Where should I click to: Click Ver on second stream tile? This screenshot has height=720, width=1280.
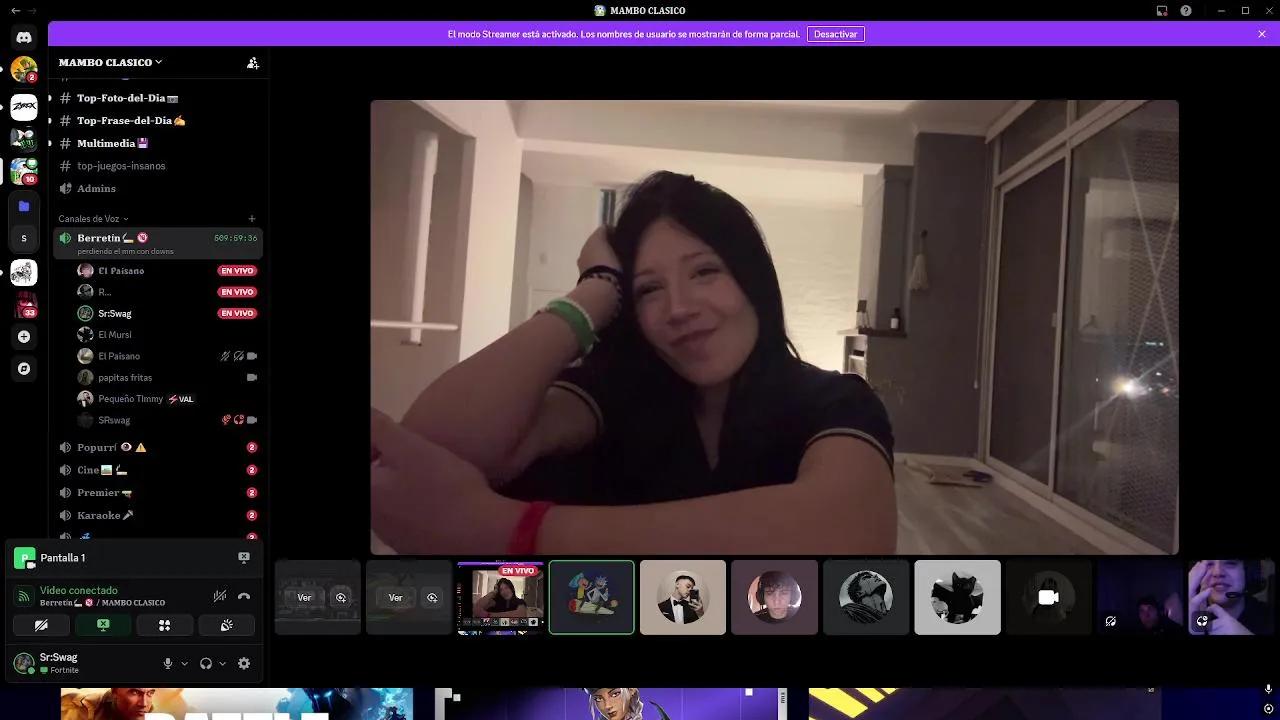click(x=395, y=597)
